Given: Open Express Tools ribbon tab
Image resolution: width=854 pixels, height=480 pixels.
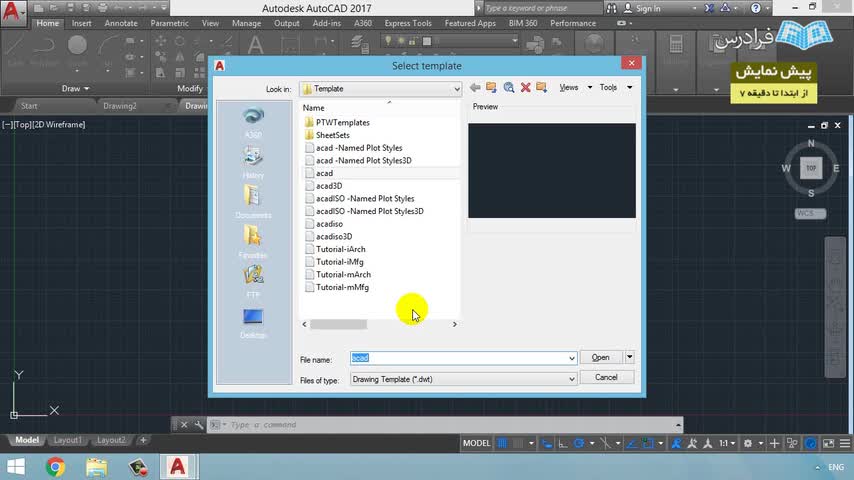Looking at the screenshot, I should coord(408,23).
